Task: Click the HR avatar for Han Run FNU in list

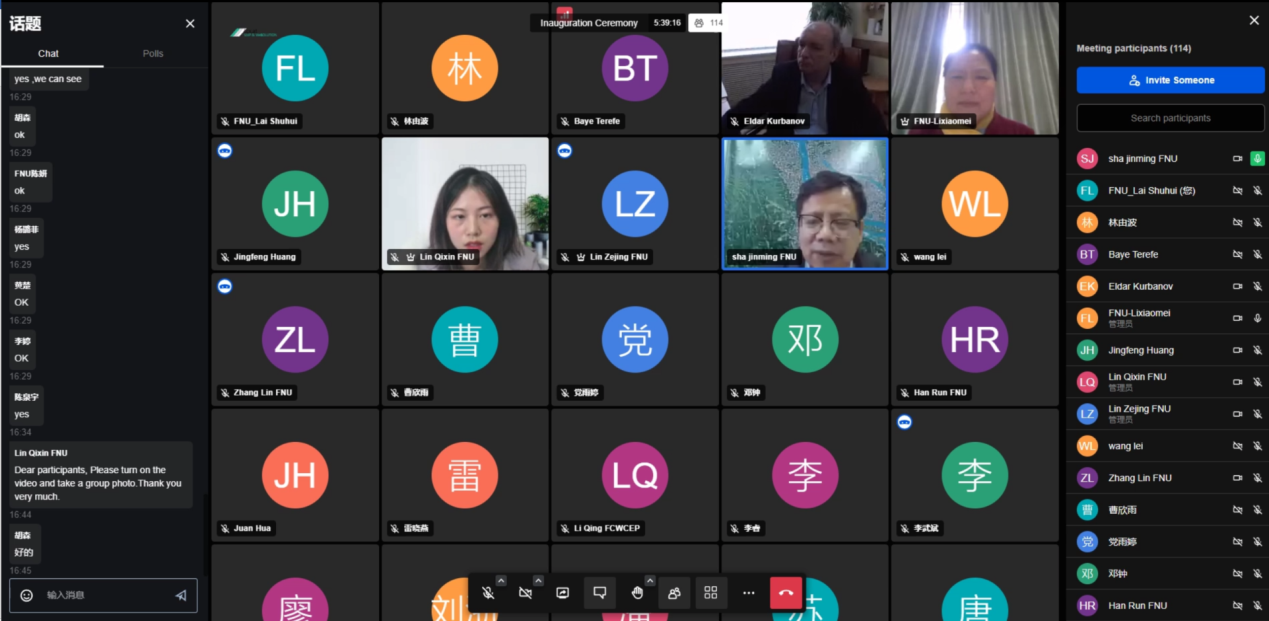Action: click(x=1087, y=605)
